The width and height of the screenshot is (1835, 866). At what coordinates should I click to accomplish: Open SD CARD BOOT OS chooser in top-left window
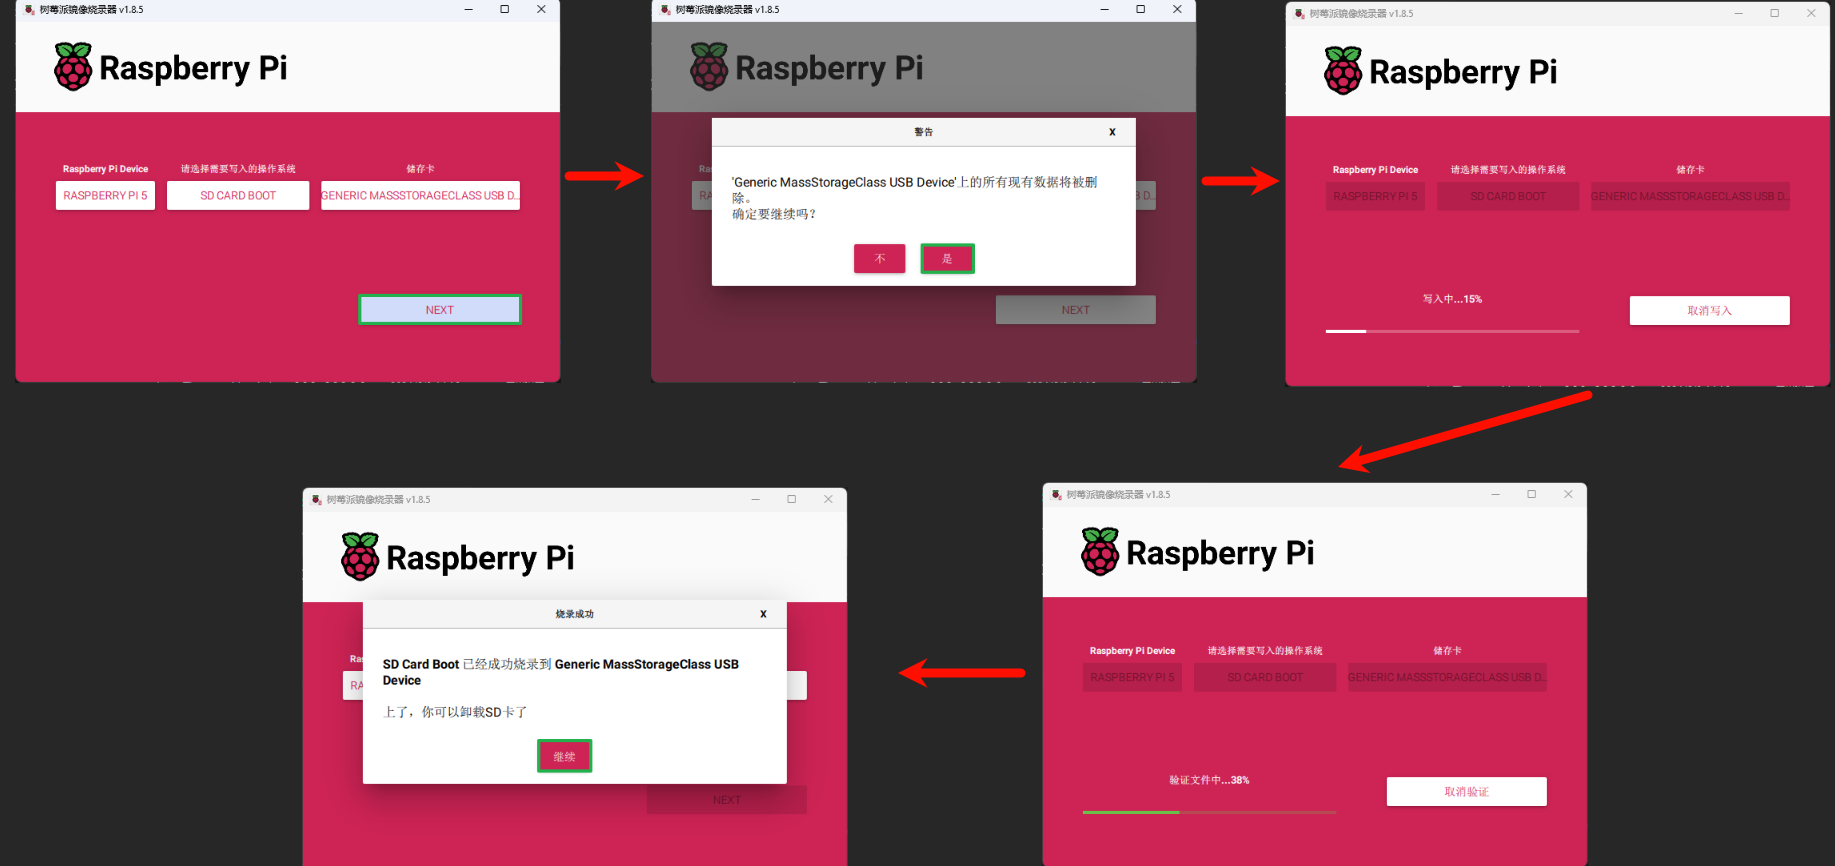(x=238, y=196)
